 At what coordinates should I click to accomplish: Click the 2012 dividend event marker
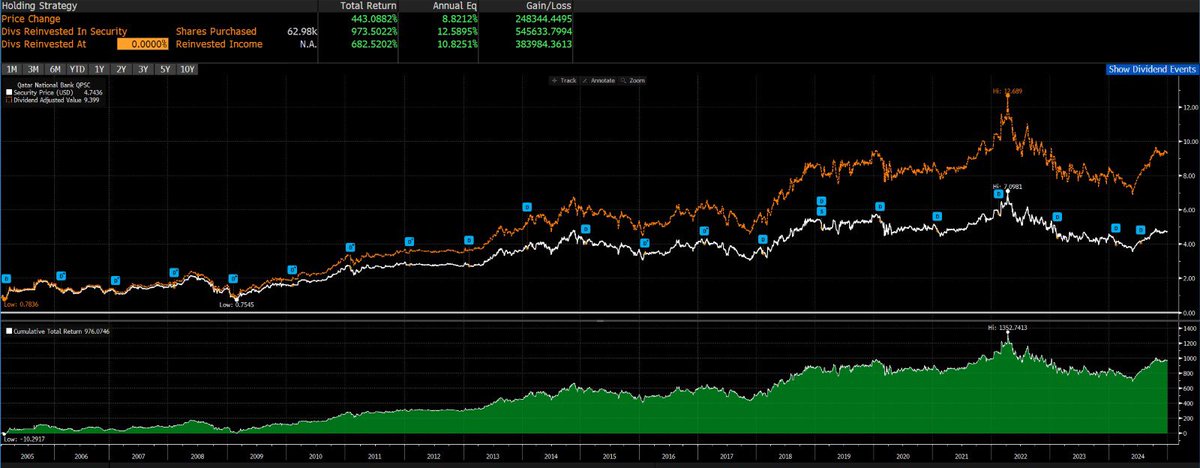(409, 240)
